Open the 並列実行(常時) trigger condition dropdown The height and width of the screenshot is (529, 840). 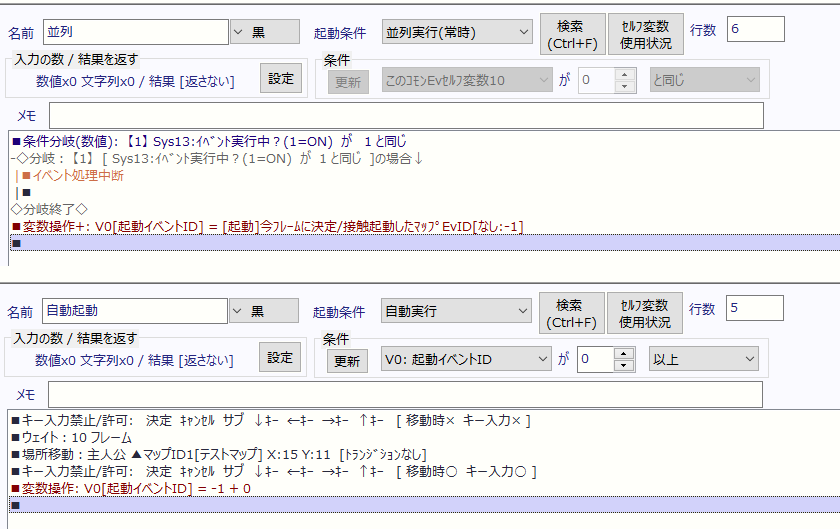tap(457, 32)
